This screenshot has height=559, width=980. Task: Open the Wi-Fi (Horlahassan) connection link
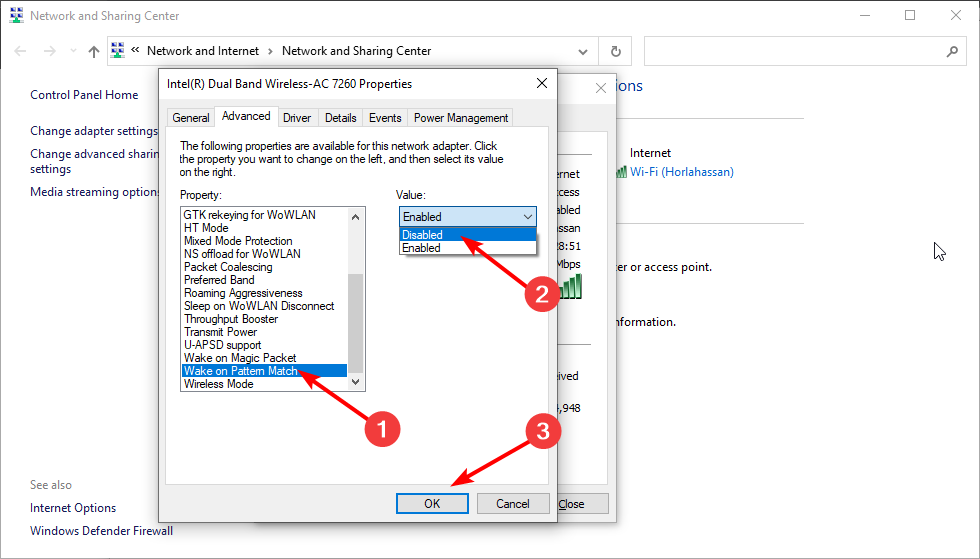[x=682, y=172]
